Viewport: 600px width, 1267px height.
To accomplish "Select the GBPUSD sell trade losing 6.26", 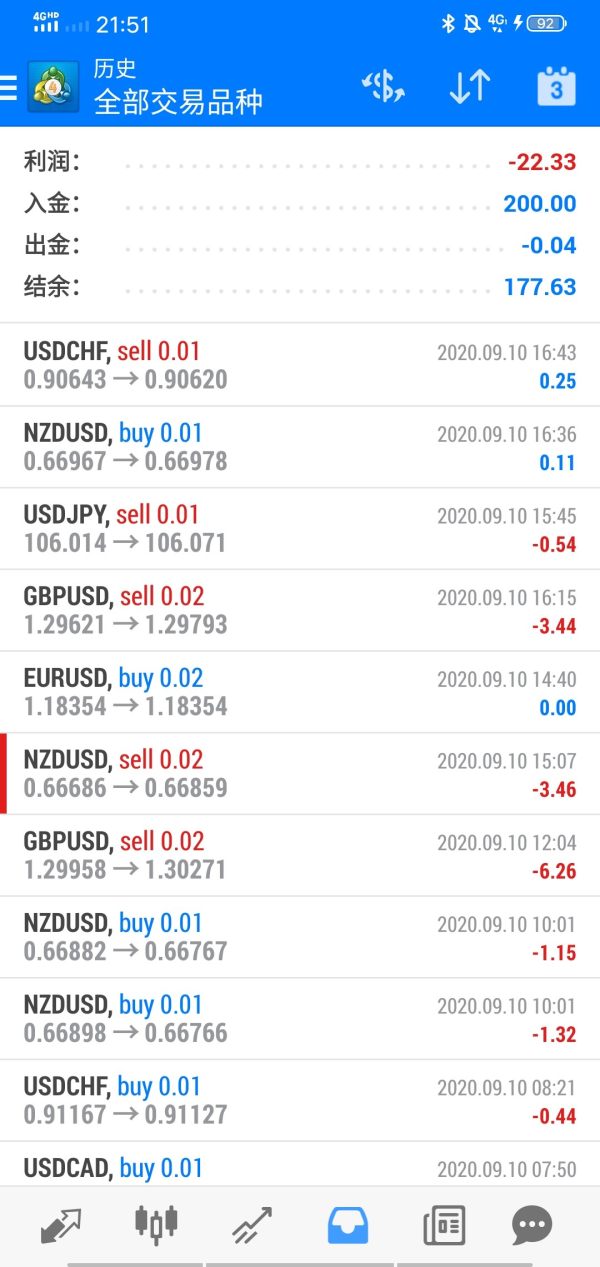I will click(x=300, y=856).
